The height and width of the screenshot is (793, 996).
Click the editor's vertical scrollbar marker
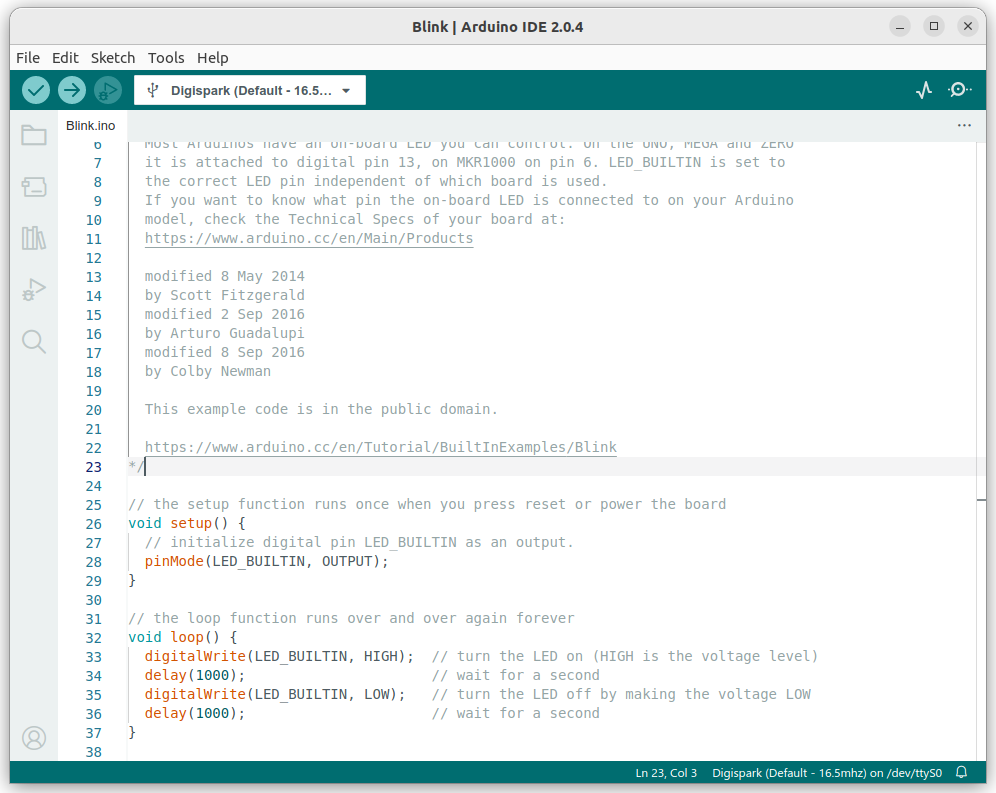pos(981,500)
